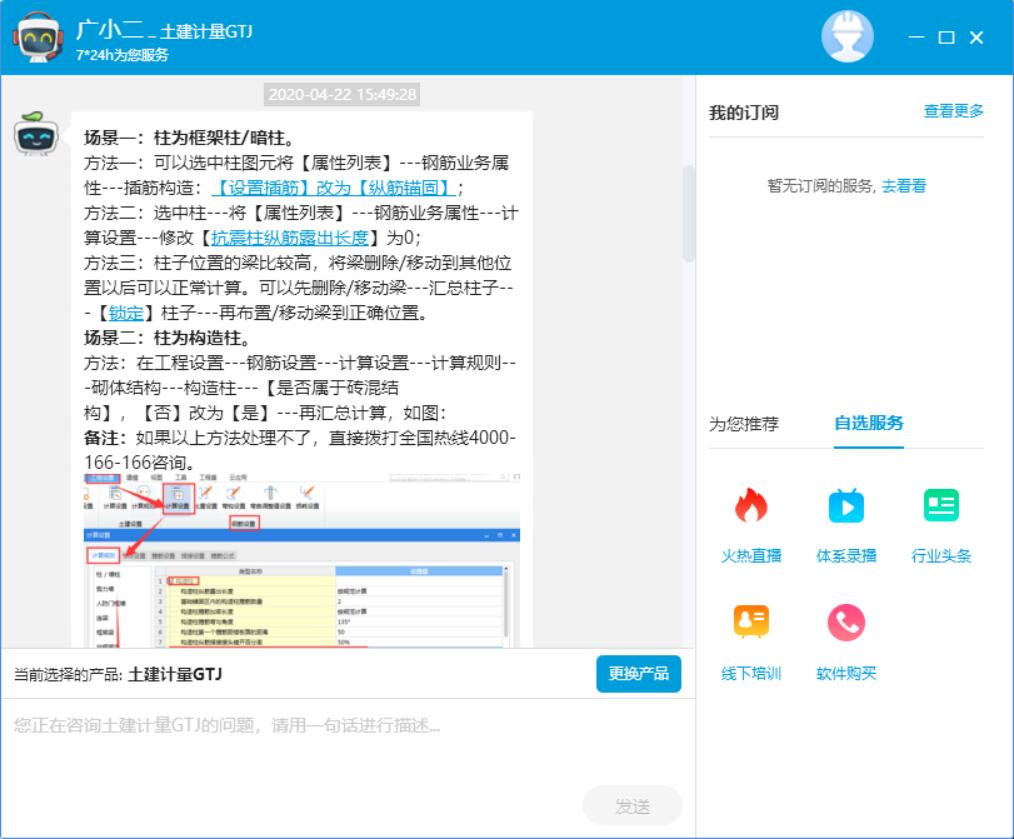Click 更换产品 button

point(638,673)
